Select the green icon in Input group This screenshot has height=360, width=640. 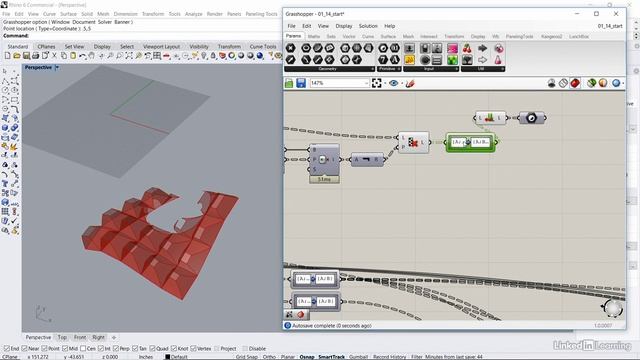point(452,60)
